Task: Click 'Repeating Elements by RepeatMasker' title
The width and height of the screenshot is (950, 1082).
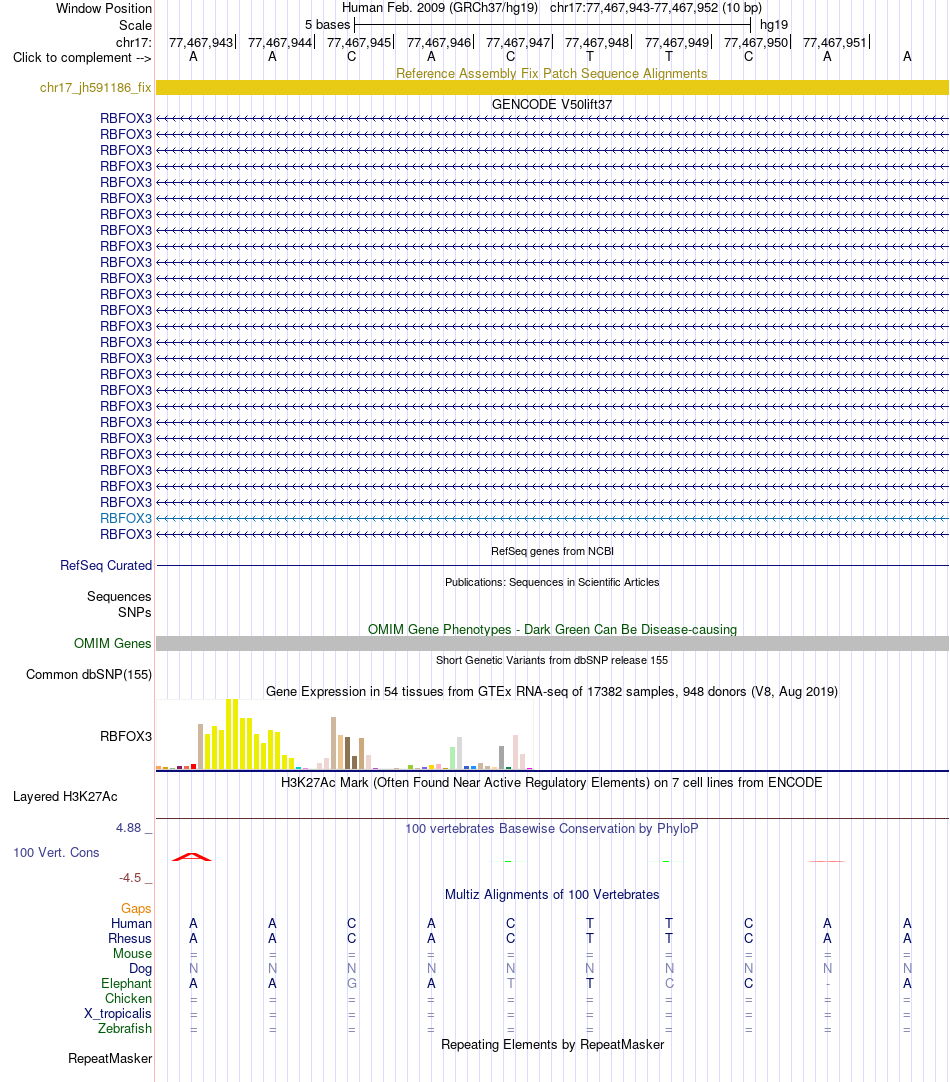Action: click(552, 1045)
